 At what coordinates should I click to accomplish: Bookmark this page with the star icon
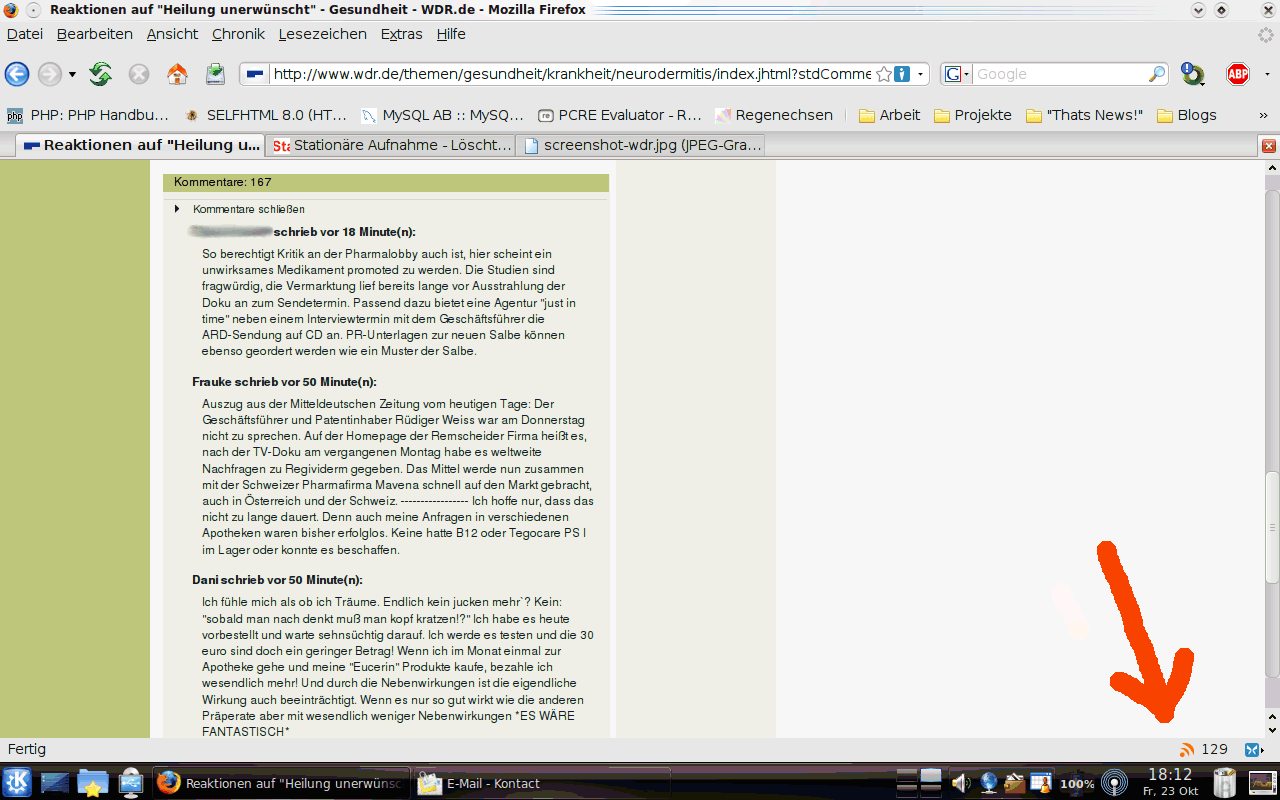[883, 74]
